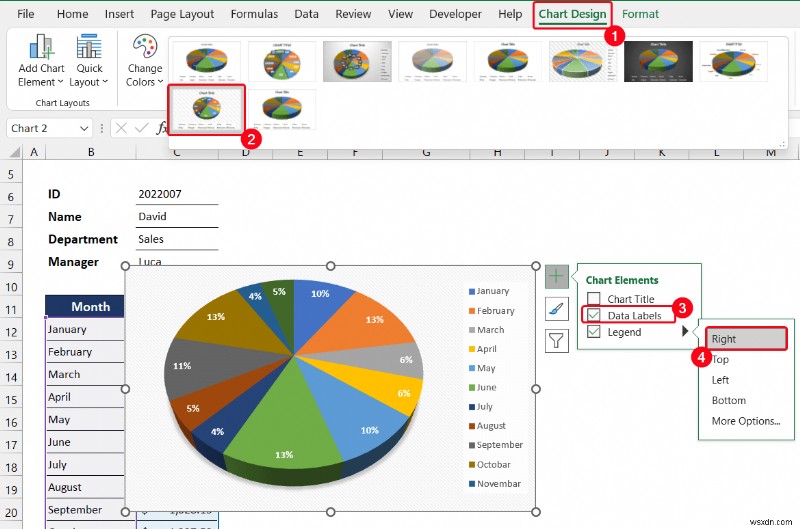Apply the second chart style thumbnail
800x529 pixels.
[x=282, y=61]
